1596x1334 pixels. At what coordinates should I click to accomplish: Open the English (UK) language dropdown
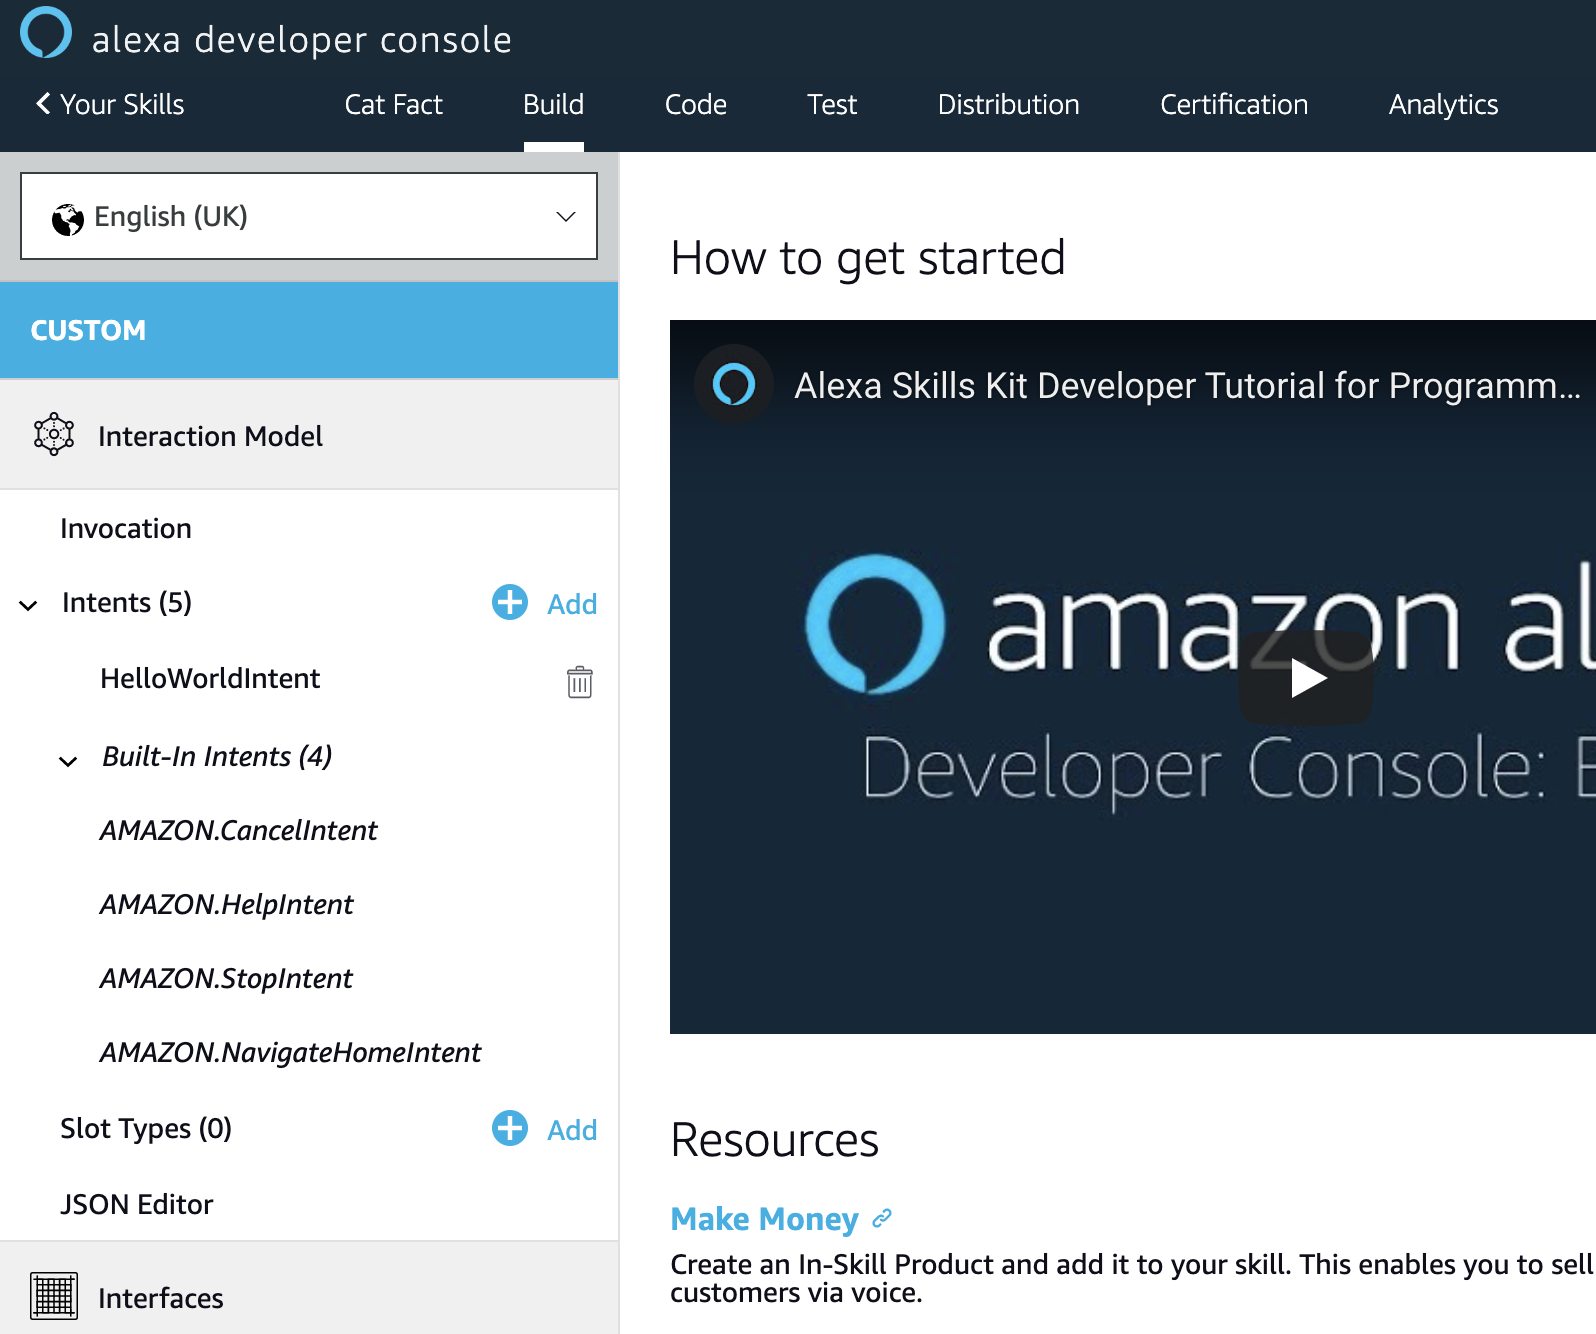[309, 216]
